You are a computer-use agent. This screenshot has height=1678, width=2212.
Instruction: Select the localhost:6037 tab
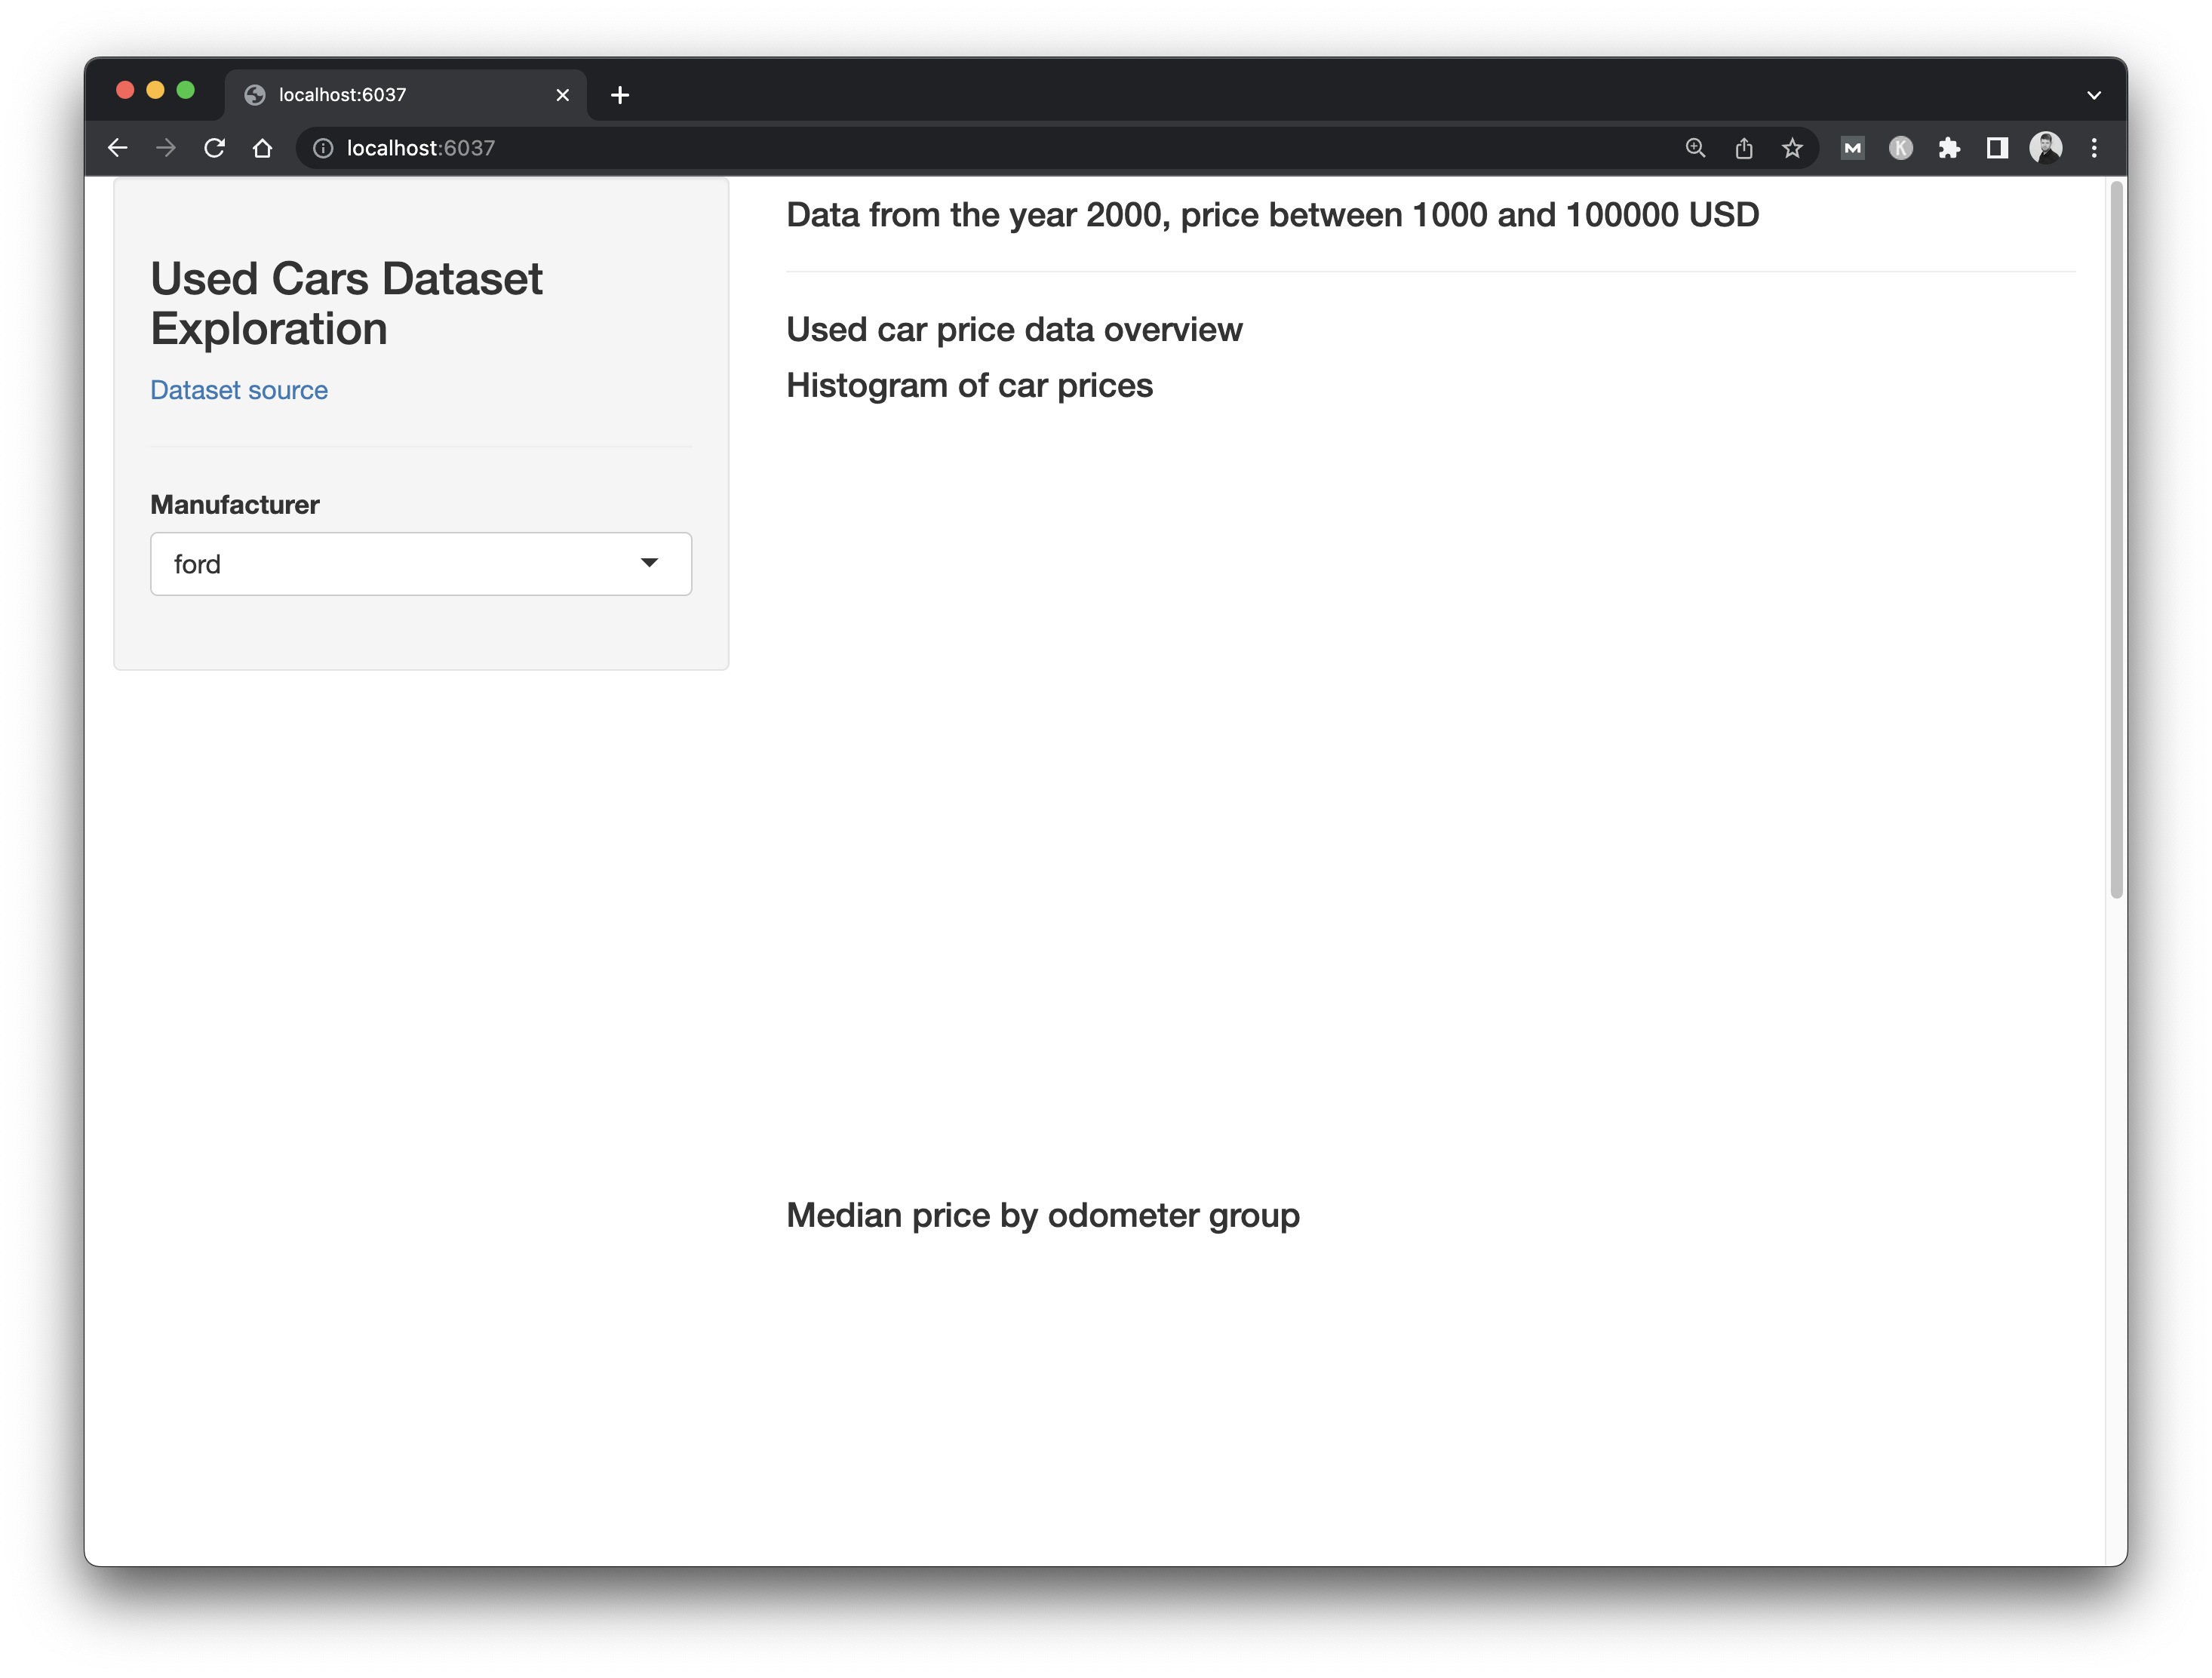(405, 95)
